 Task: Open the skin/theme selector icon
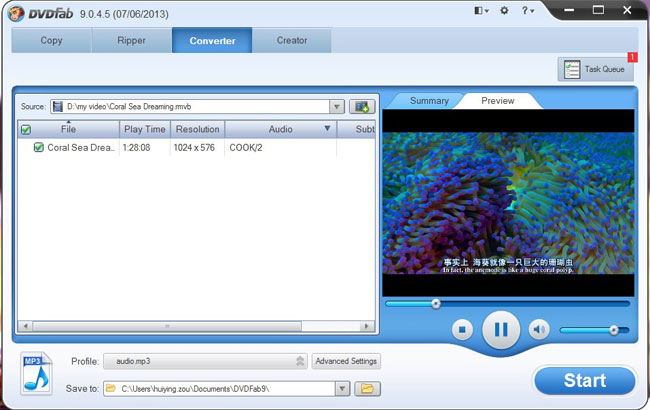coord(481,11)
